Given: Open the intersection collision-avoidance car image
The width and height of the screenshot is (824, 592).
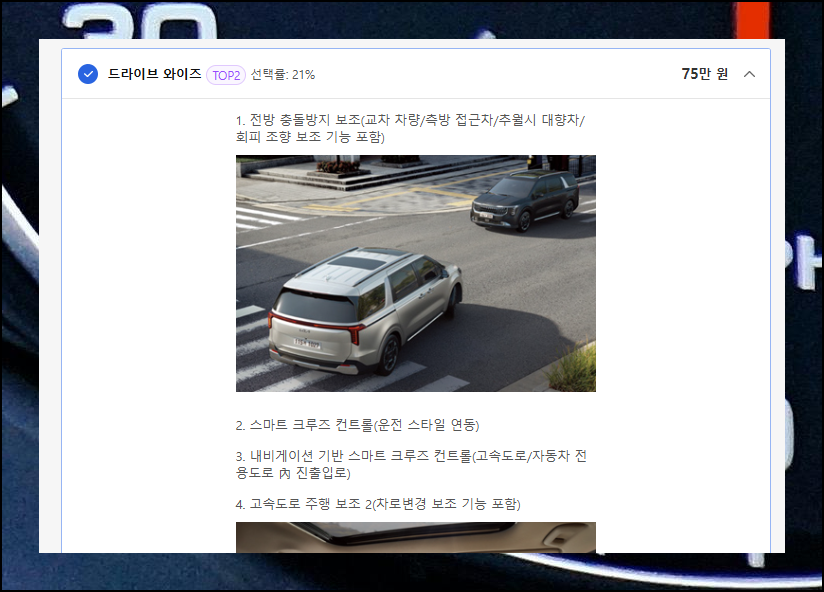Looking at the screenshot, I should (x=416, y=273).
